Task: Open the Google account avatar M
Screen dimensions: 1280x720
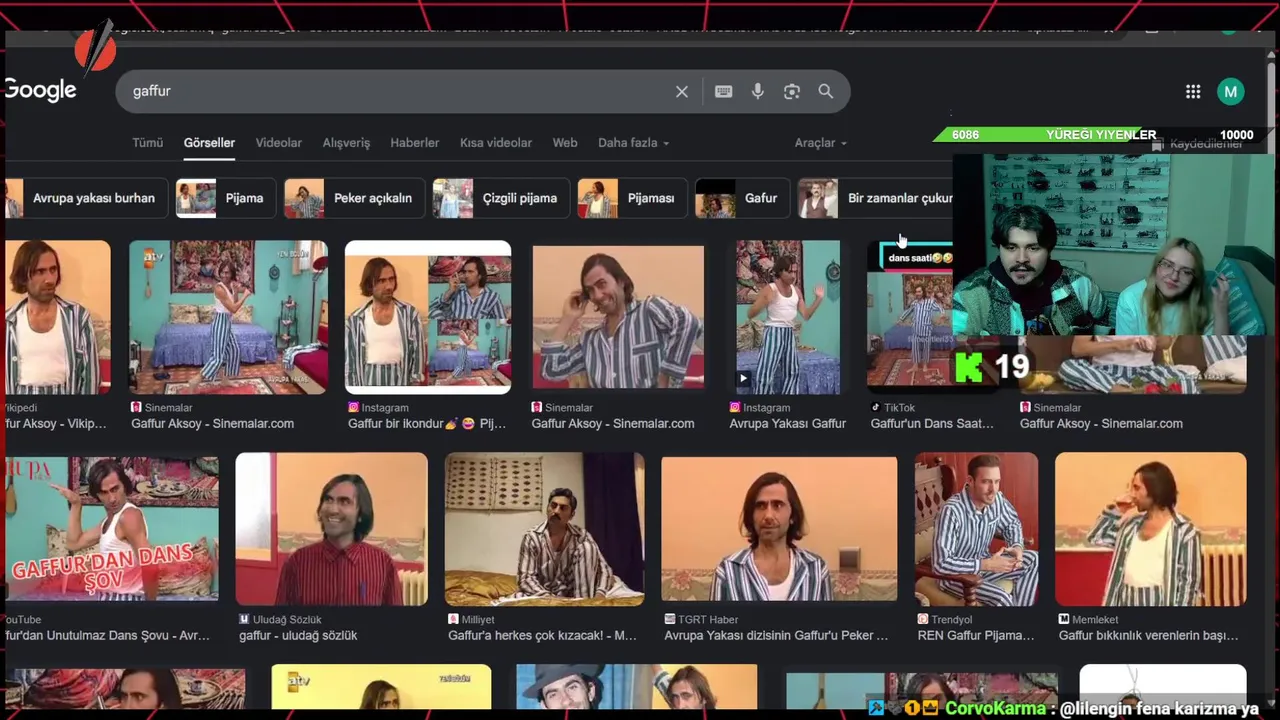Action: [x=1231, y=92]
